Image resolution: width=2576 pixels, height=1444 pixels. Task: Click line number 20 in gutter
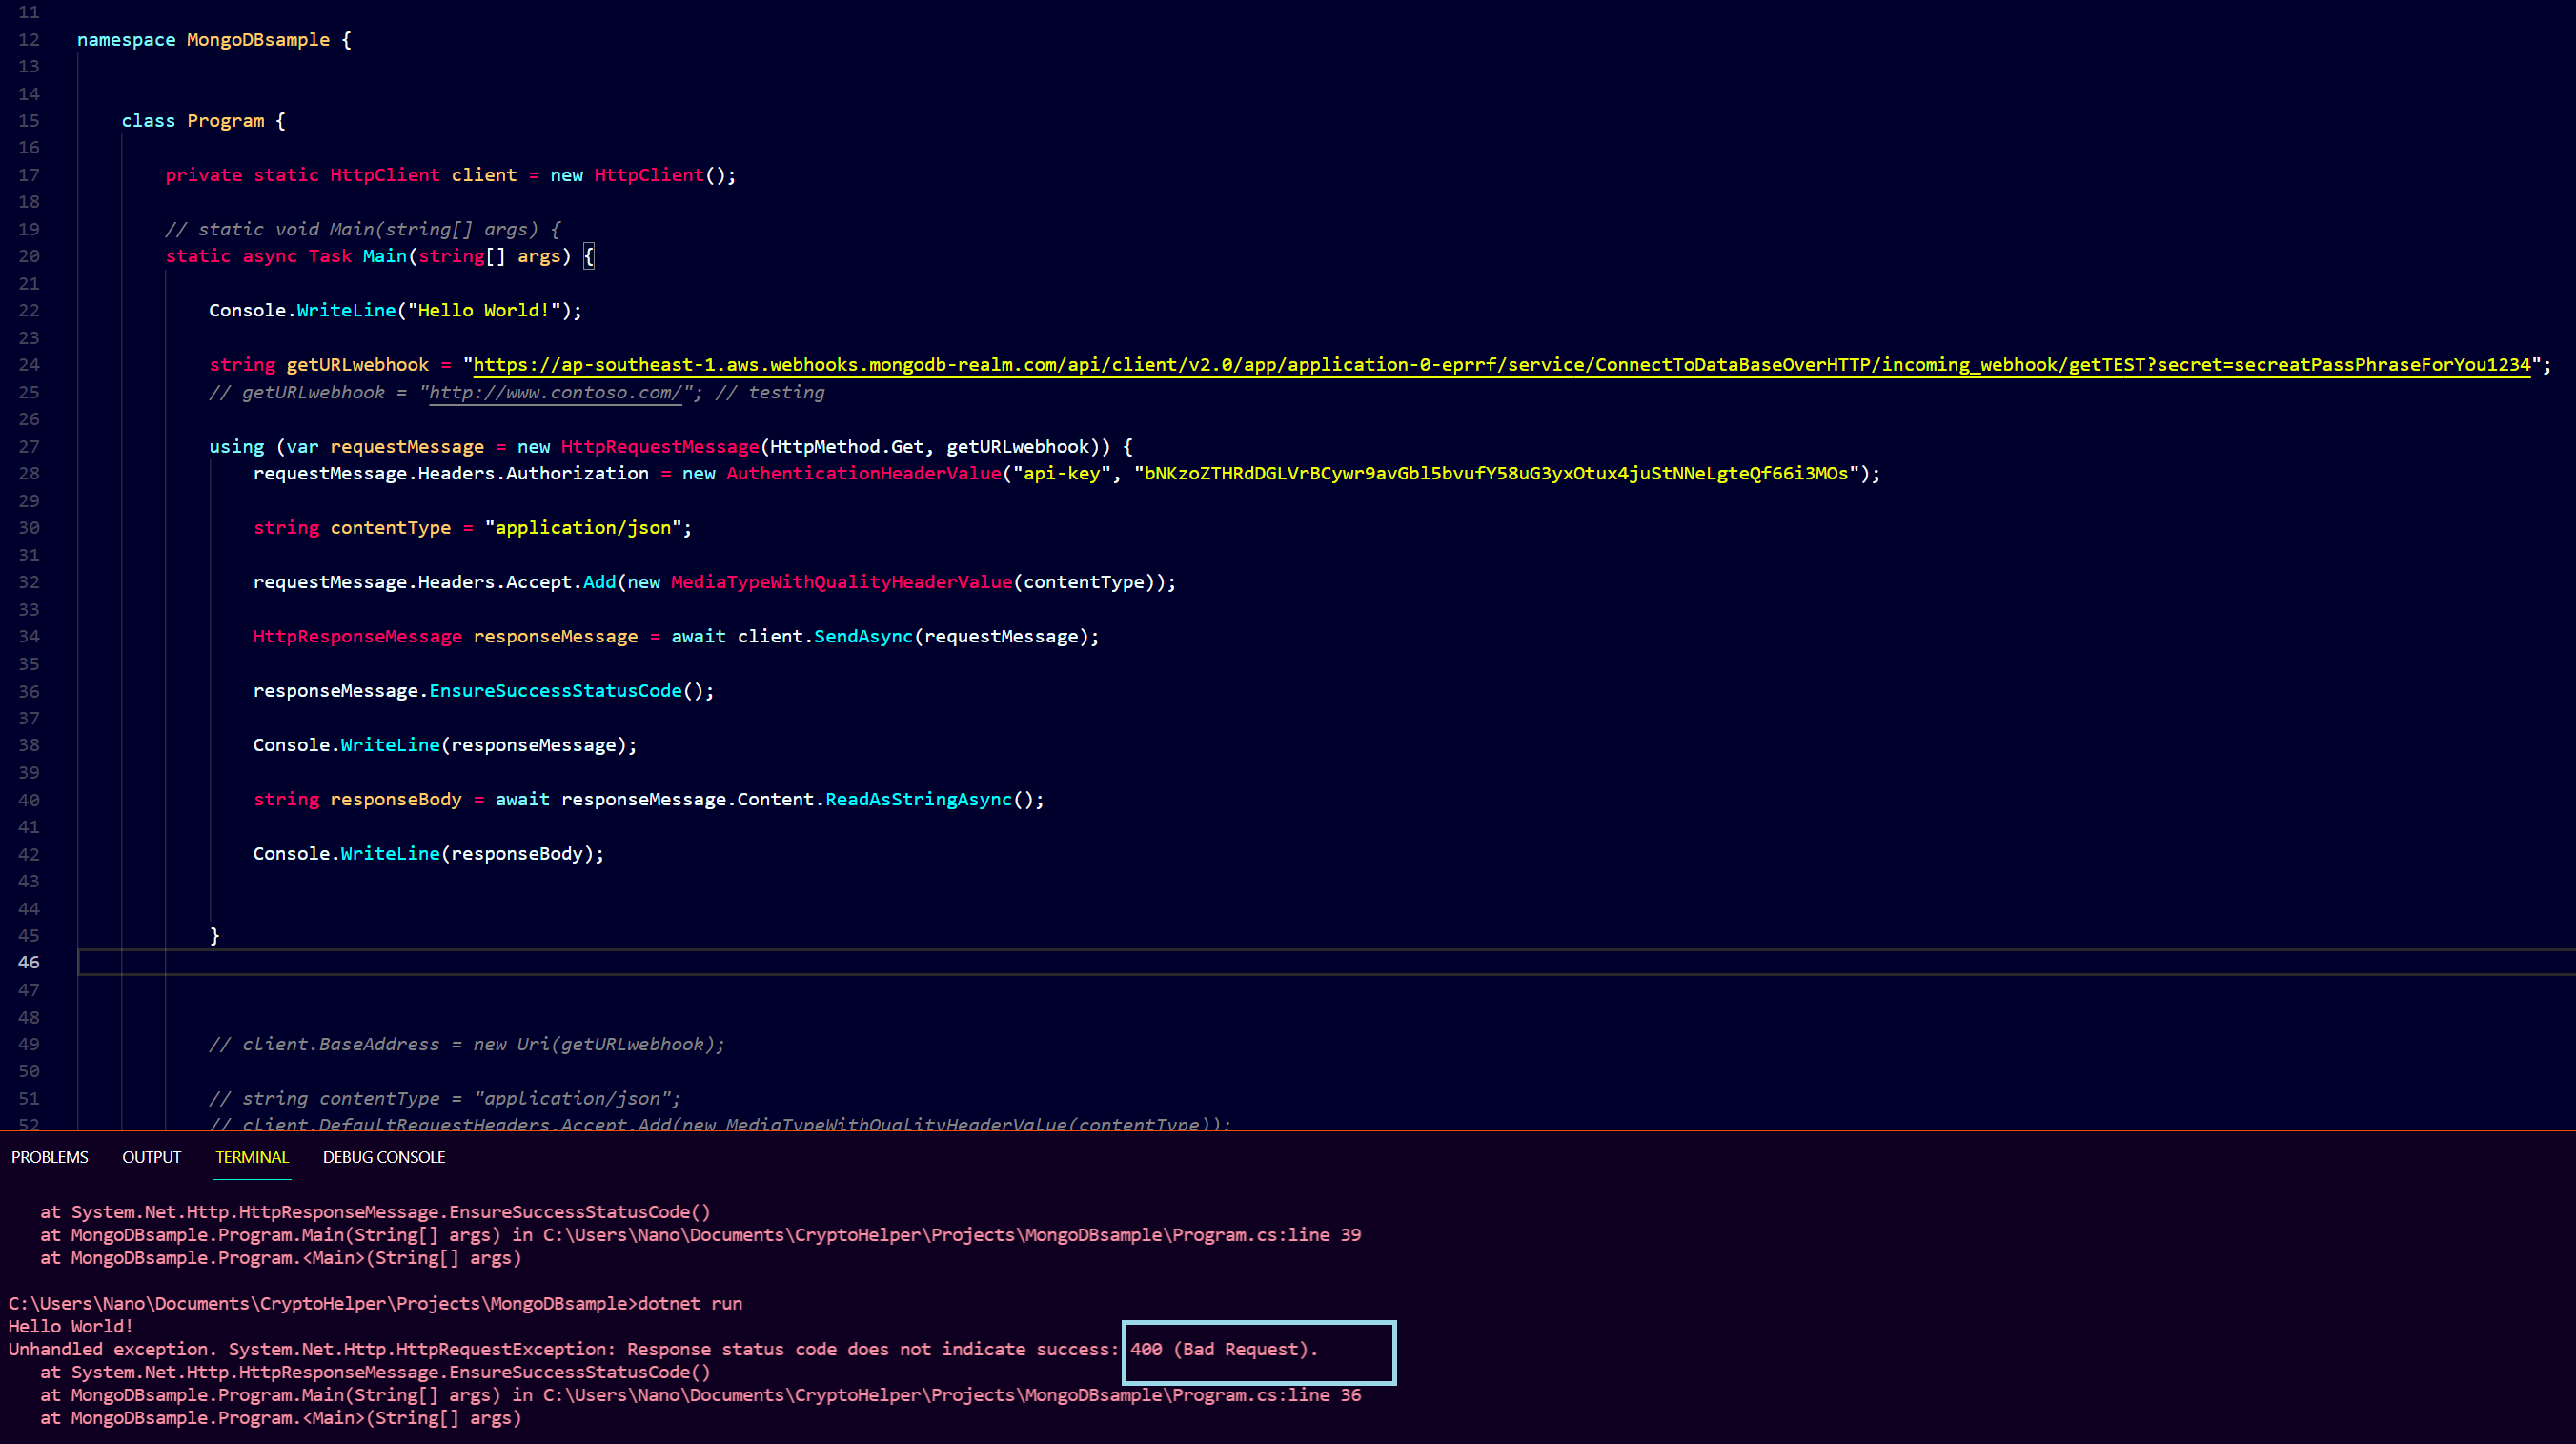29,256
